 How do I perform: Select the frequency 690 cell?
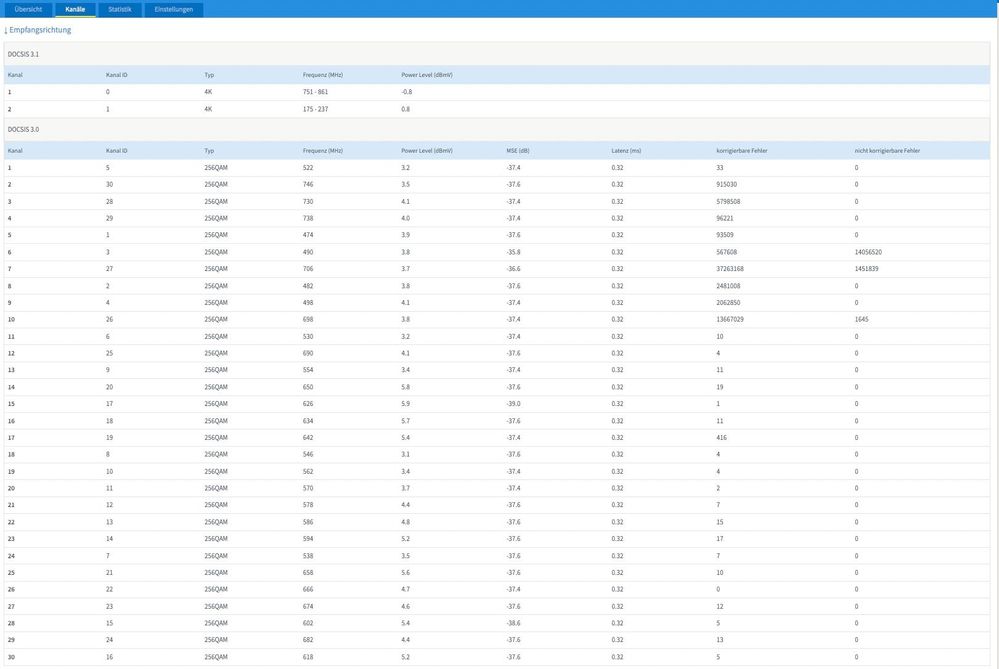[x=308, y=353]
